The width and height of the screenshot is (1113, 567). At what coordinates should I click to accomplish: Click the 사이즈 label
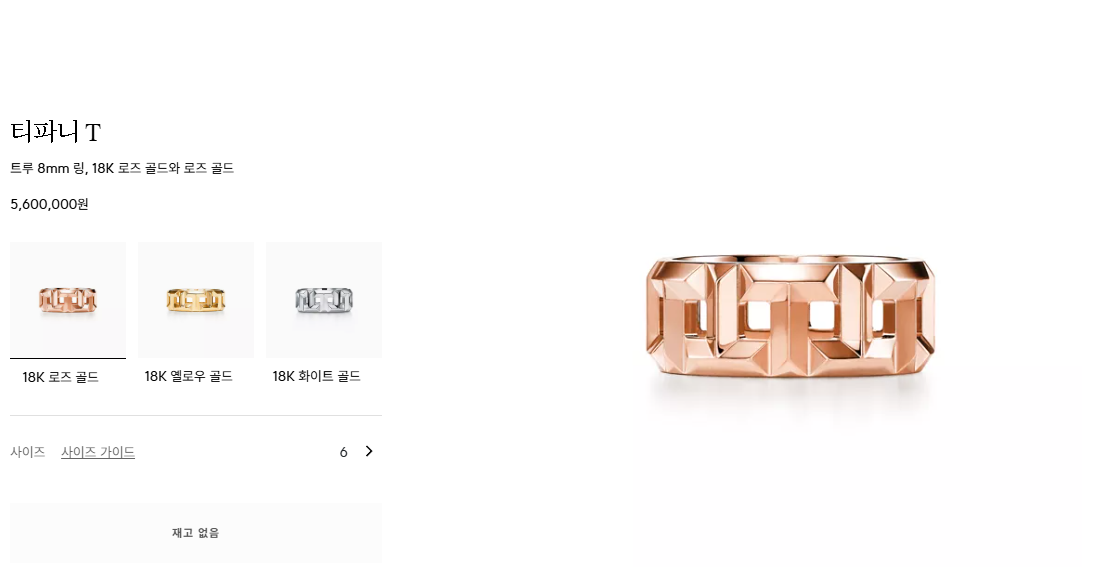click(x=28, y=452)
